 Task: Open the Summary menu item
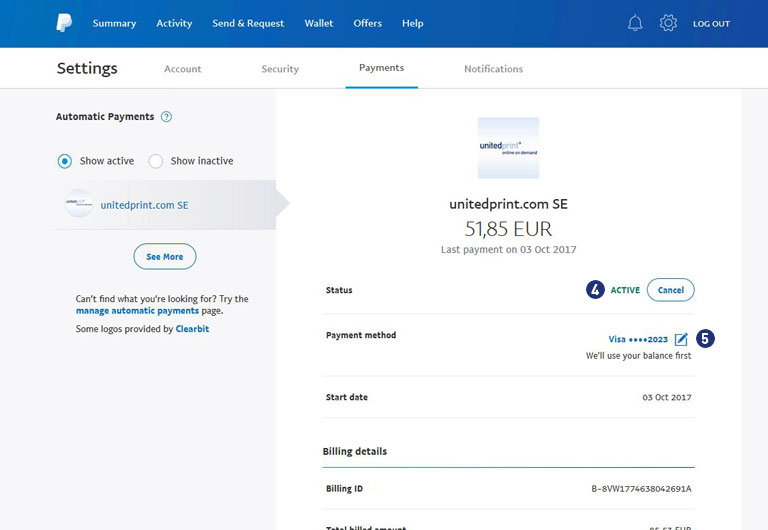(114, 23)
